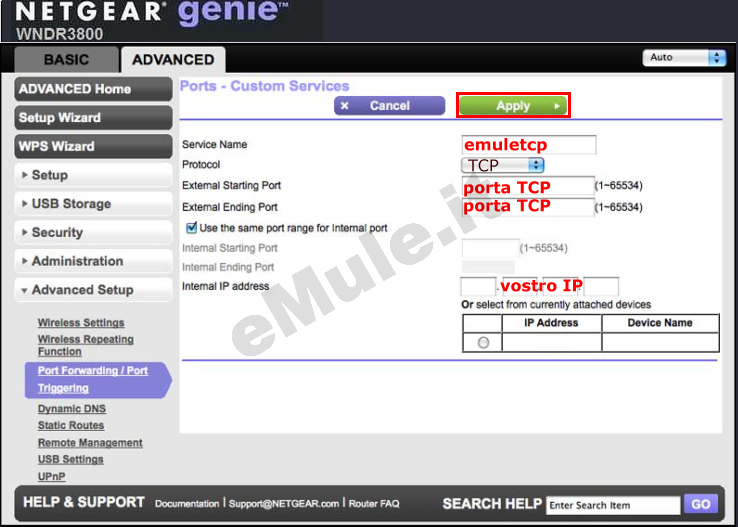Open Port Forwarding / Port Triggering

[98, 380]
